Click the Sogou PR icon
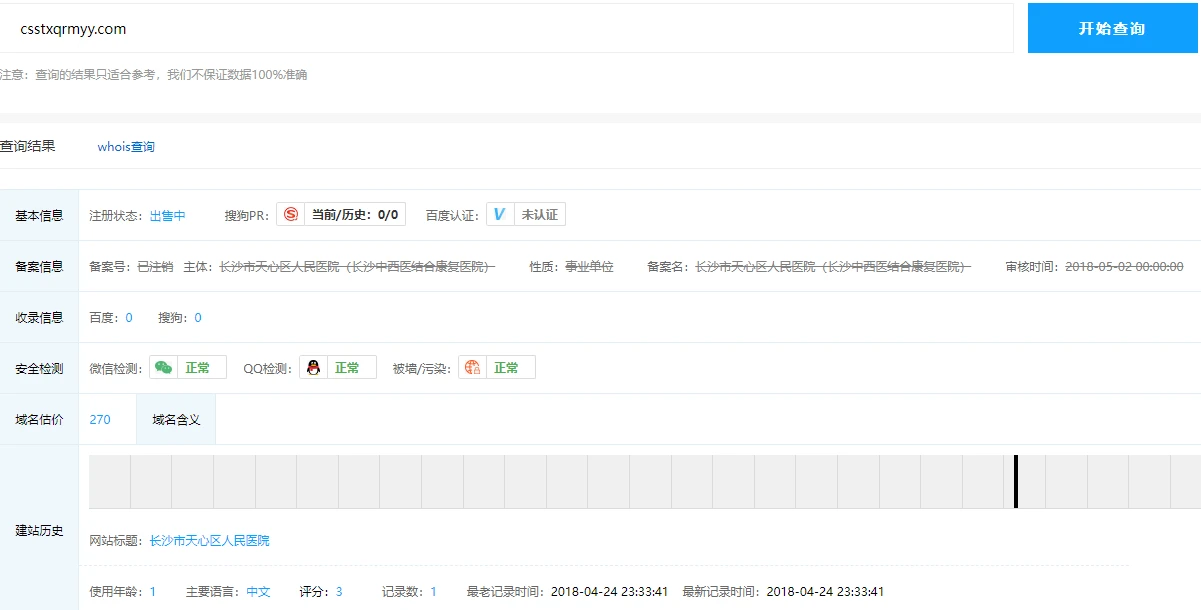This screenshot has width=1201, height=610. pos(291,214)
